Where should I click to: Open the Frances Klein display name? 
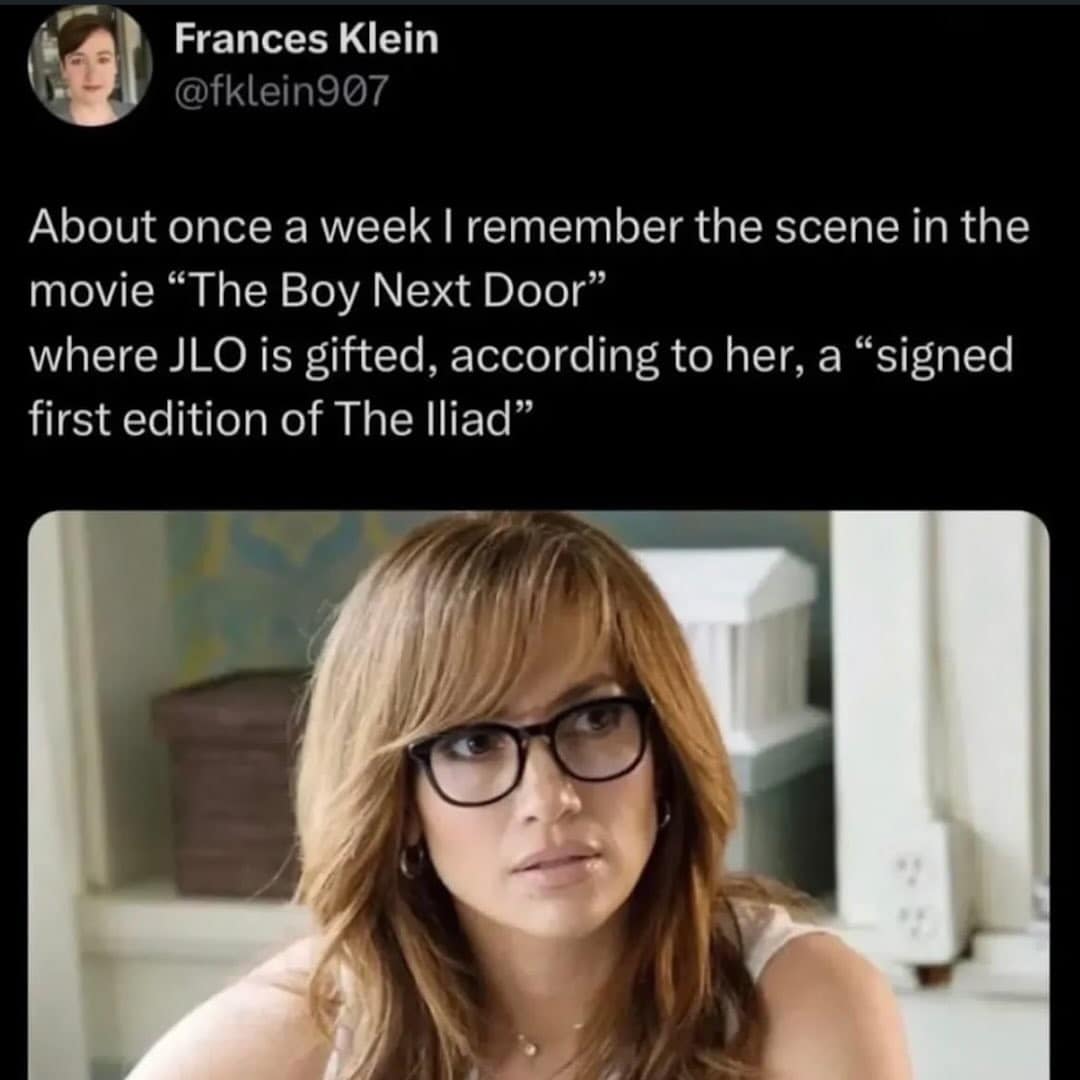point(306,40)
